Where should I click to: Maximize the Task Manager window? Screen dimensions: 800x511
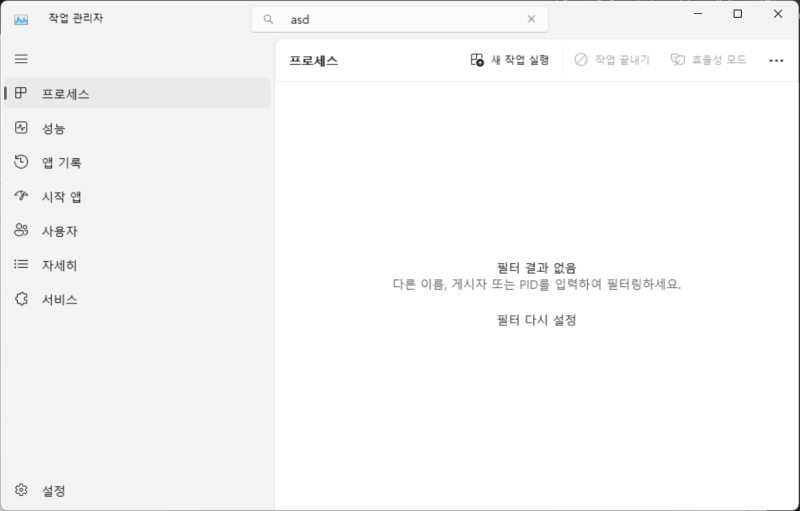point(737,14)
